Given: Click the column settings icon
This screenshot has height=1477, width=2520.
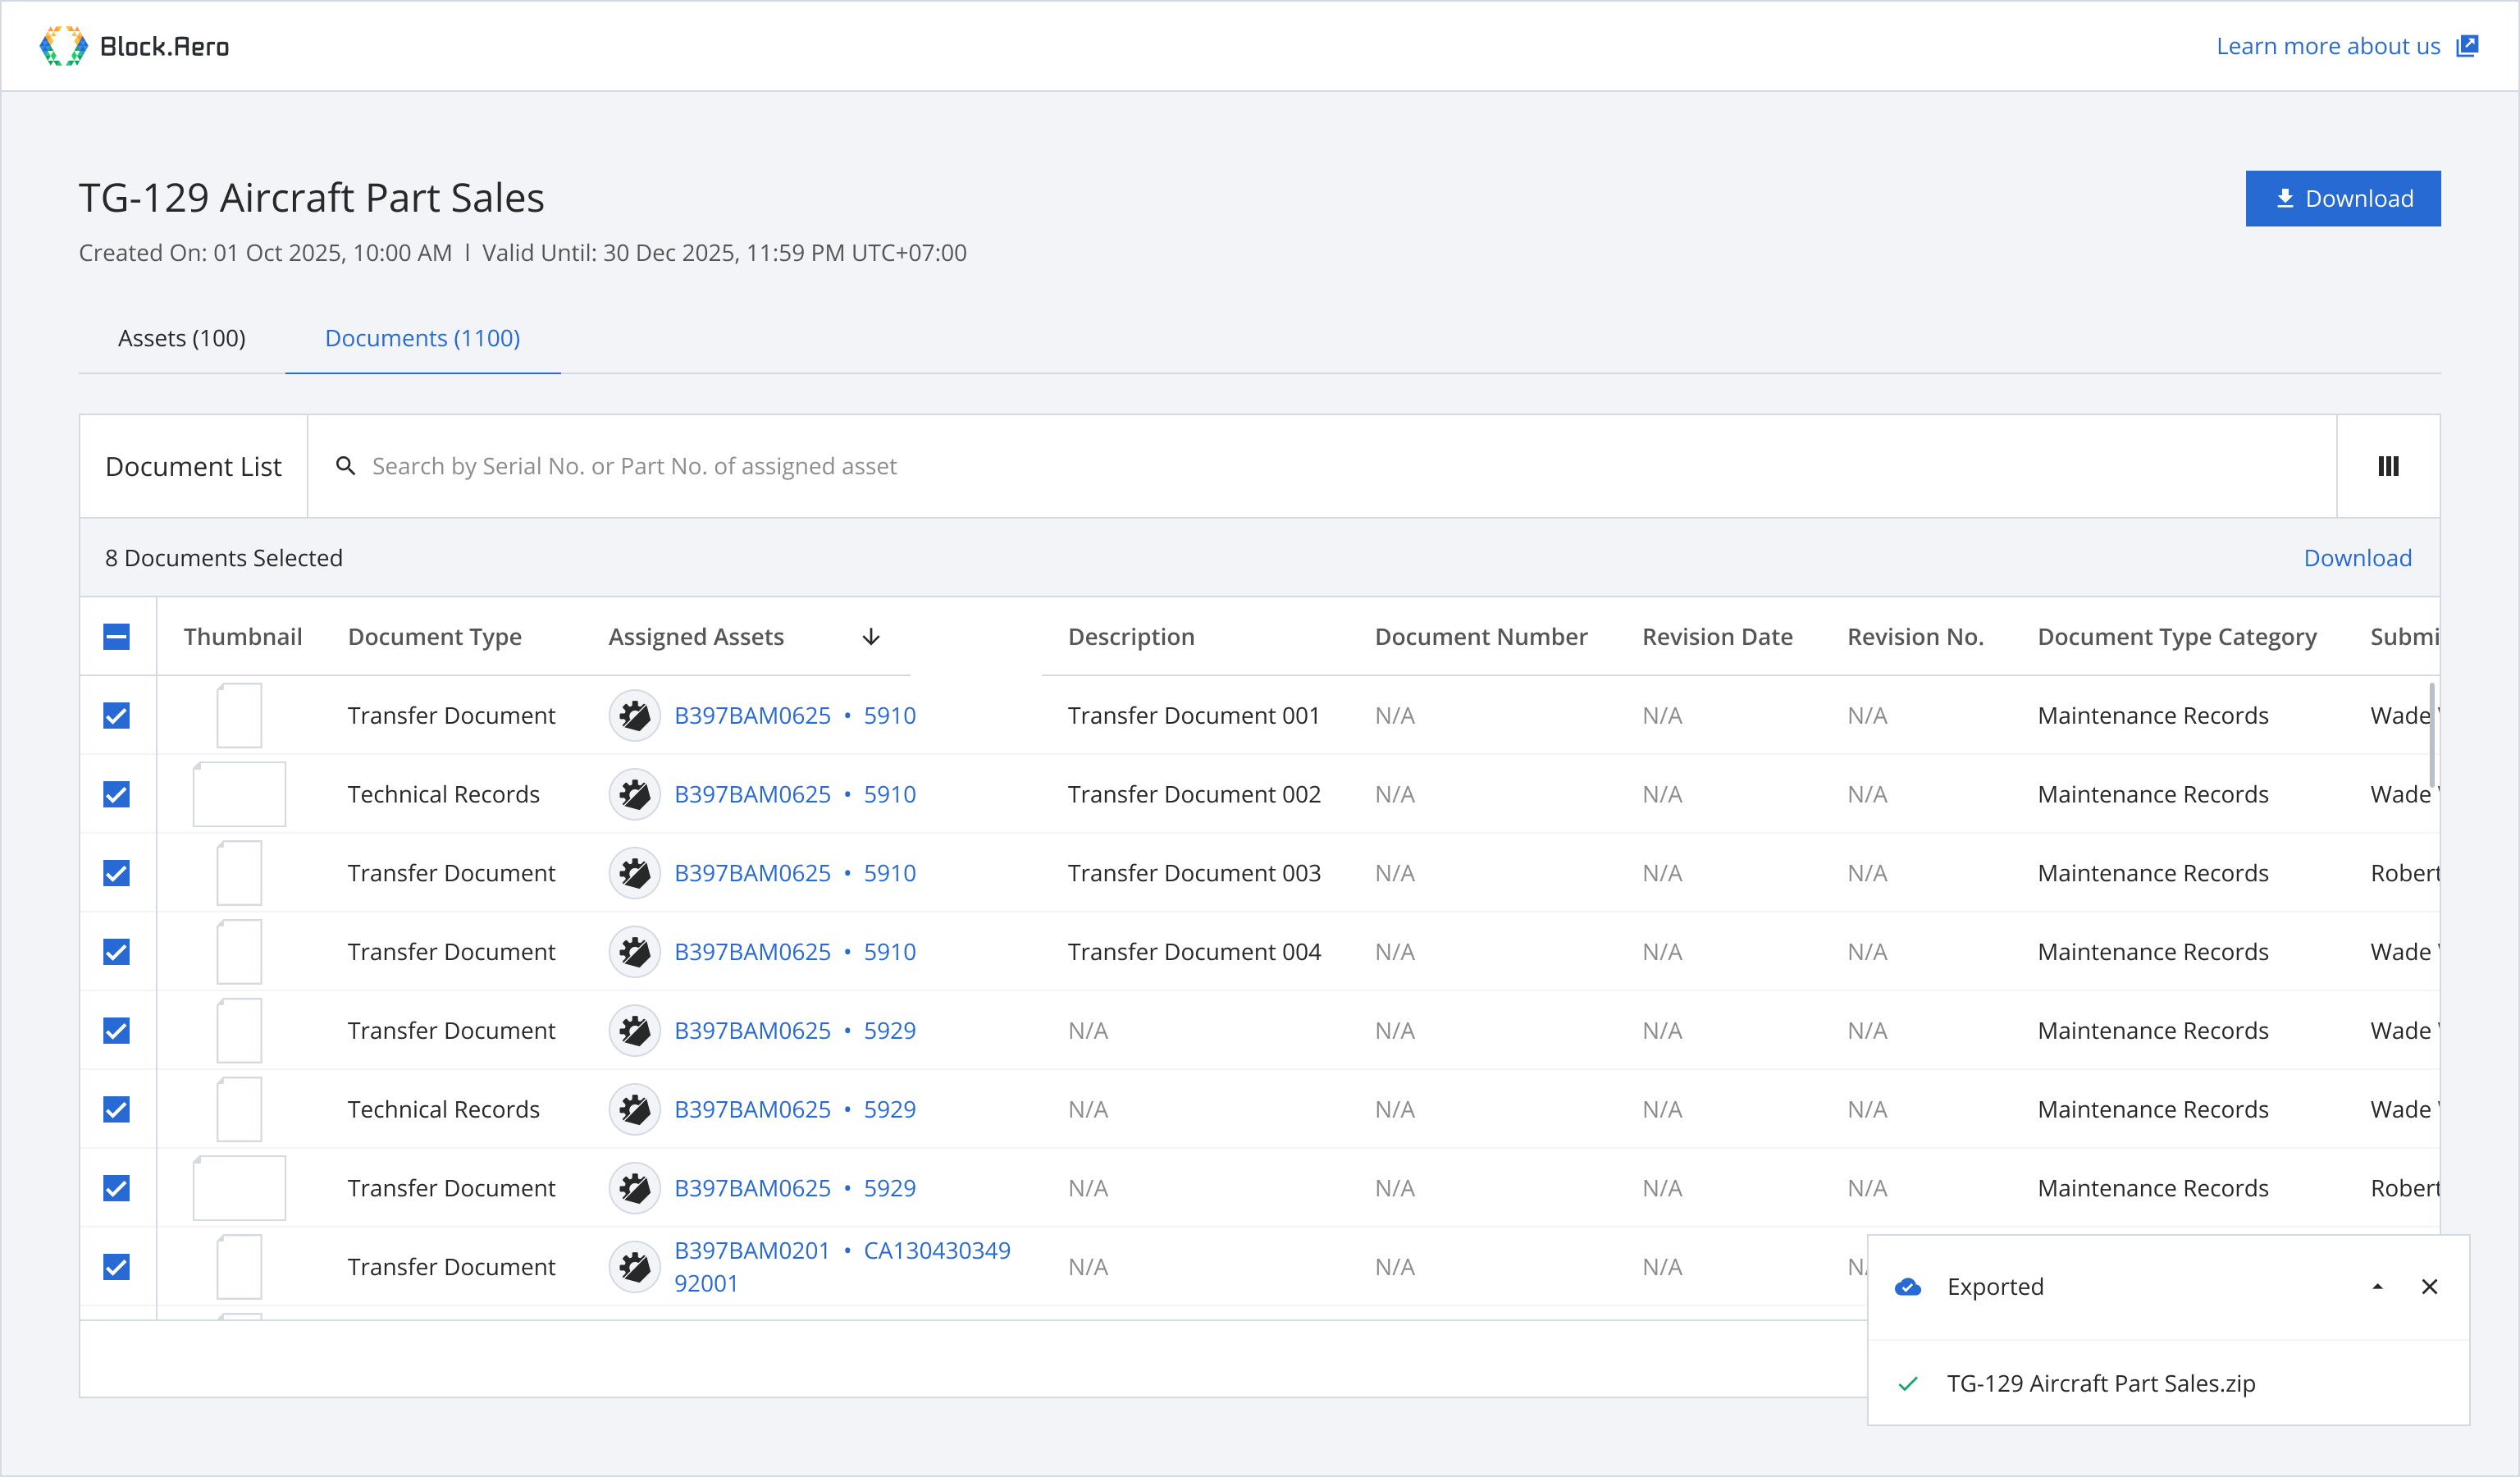Looking at the screenshot, I should [2388, 466].
